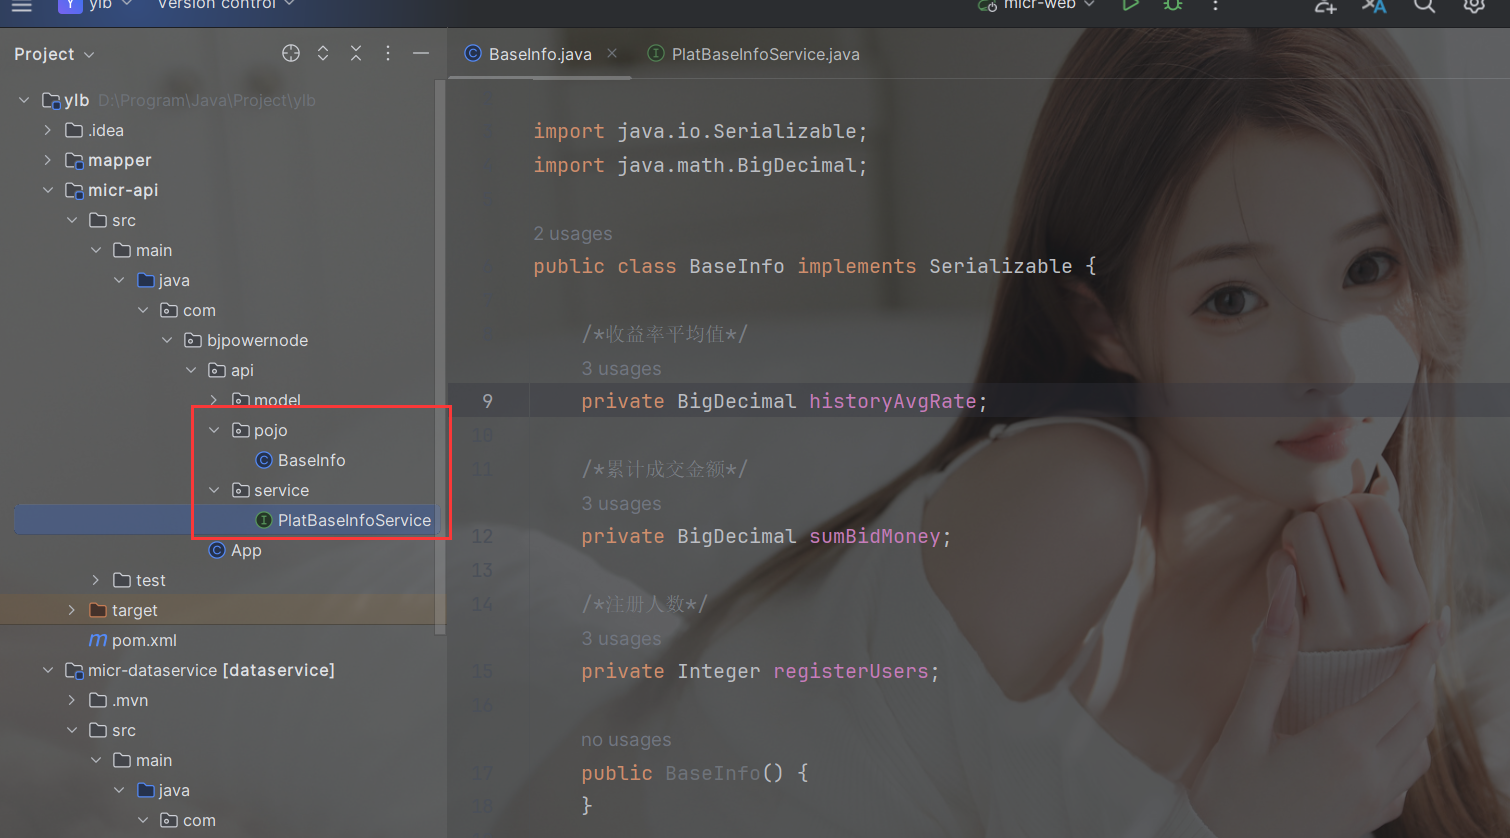Close the BaseInfo.java tab
The height and width of the screenshot is (838, 1510).
612,53
